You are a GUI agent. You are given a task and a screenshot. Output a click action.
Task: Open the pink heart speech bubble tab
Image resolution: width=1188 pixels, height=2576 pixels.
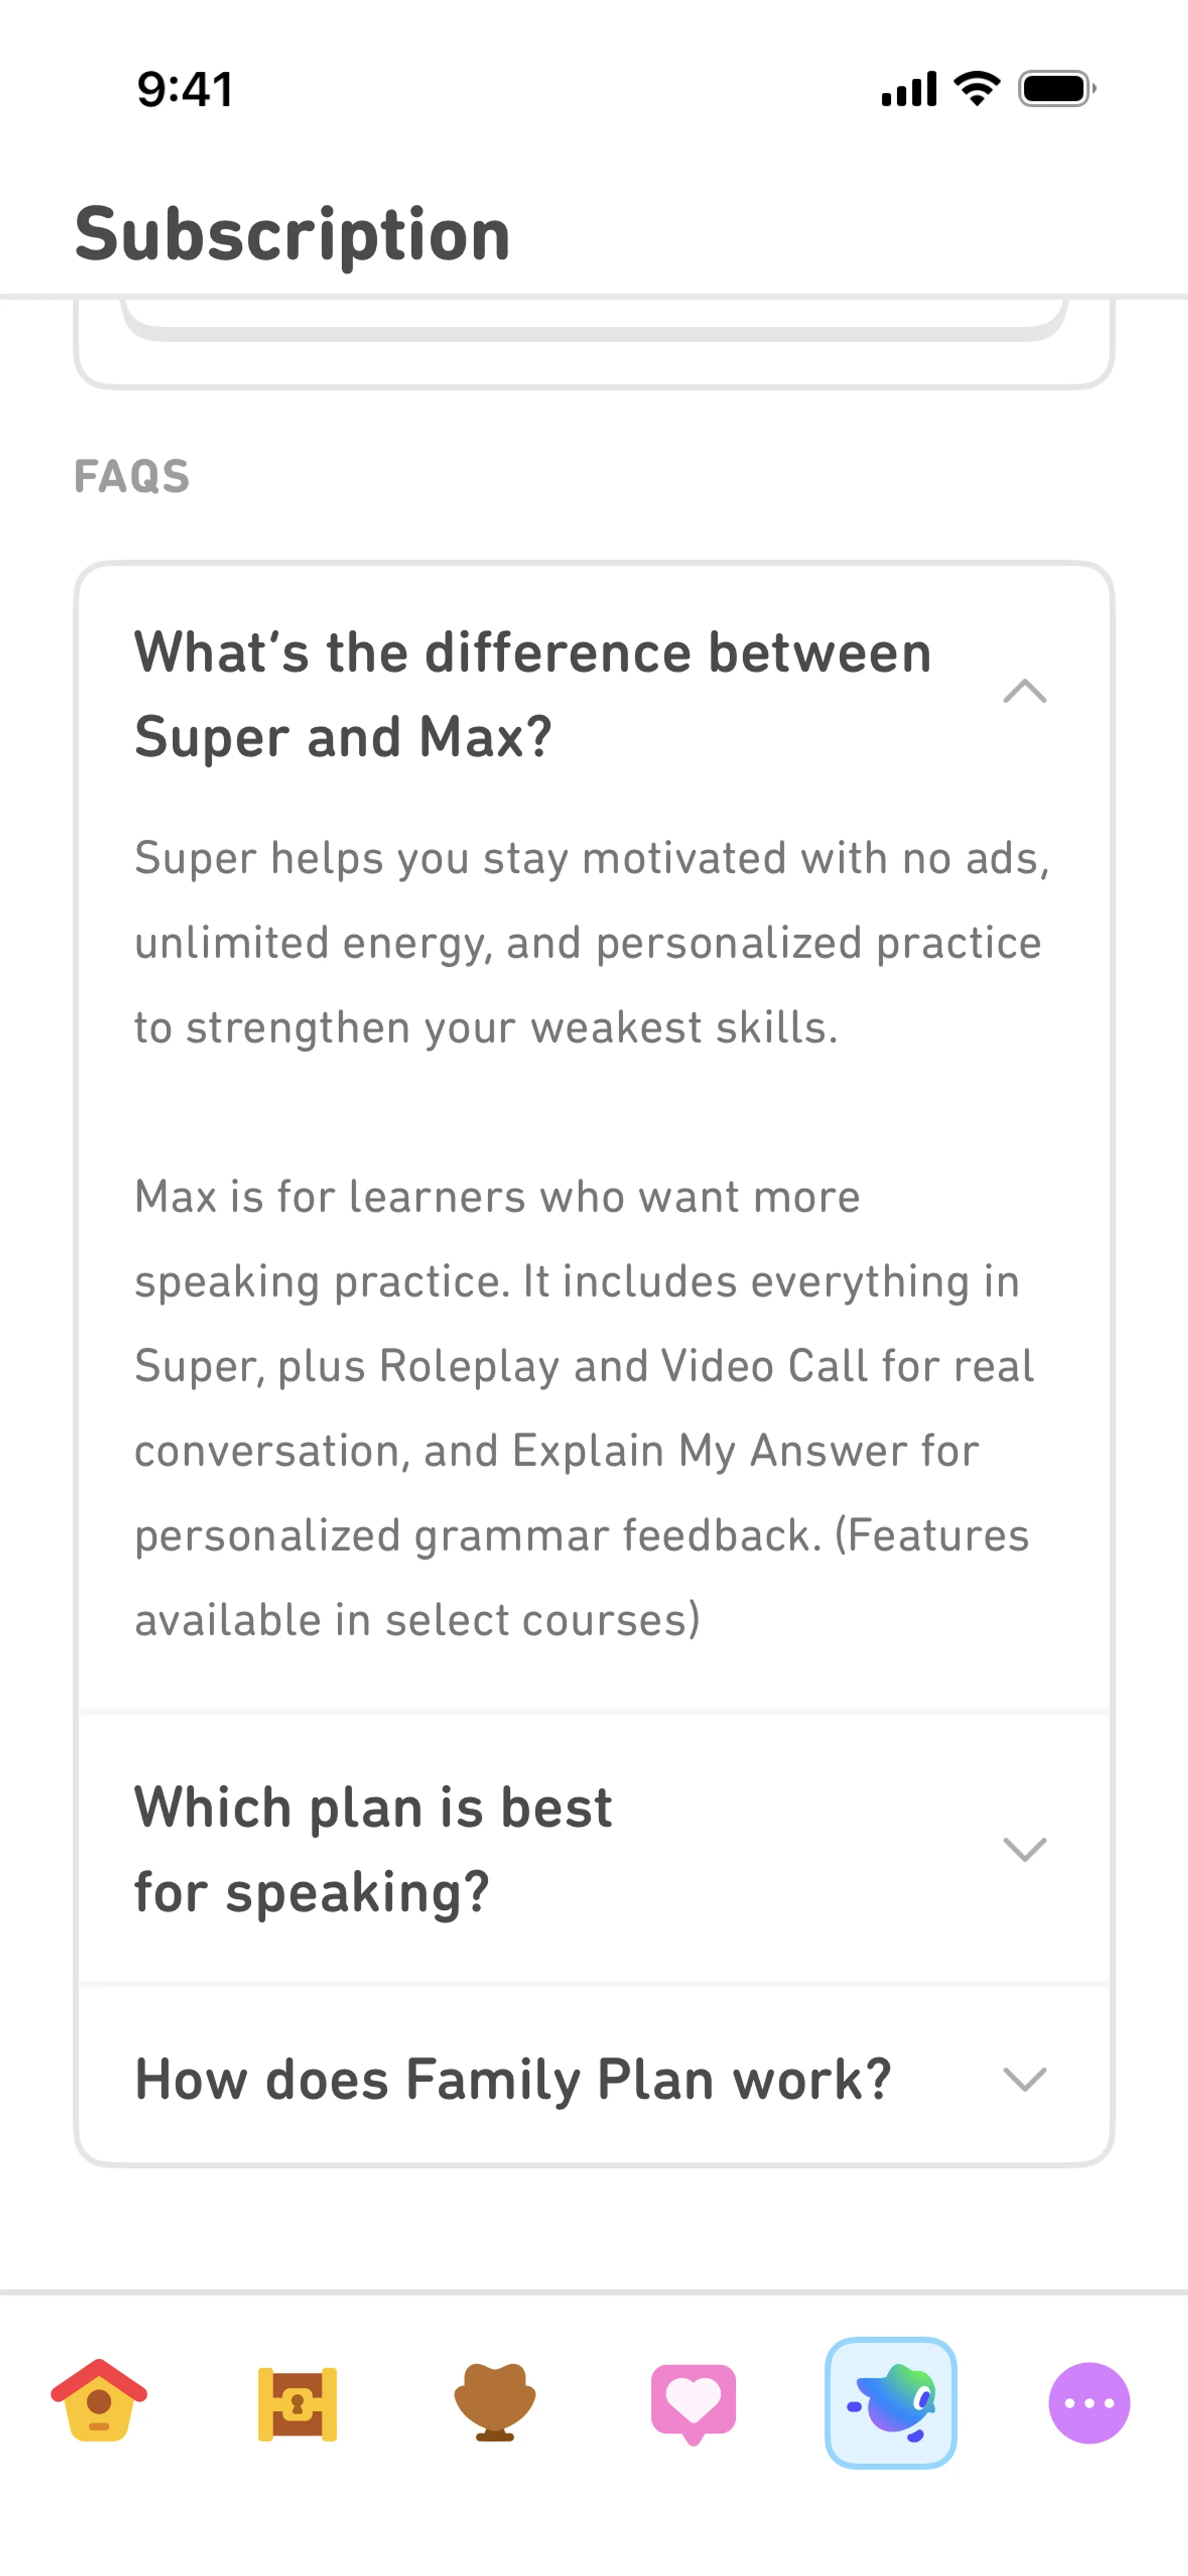point(693,2404)
